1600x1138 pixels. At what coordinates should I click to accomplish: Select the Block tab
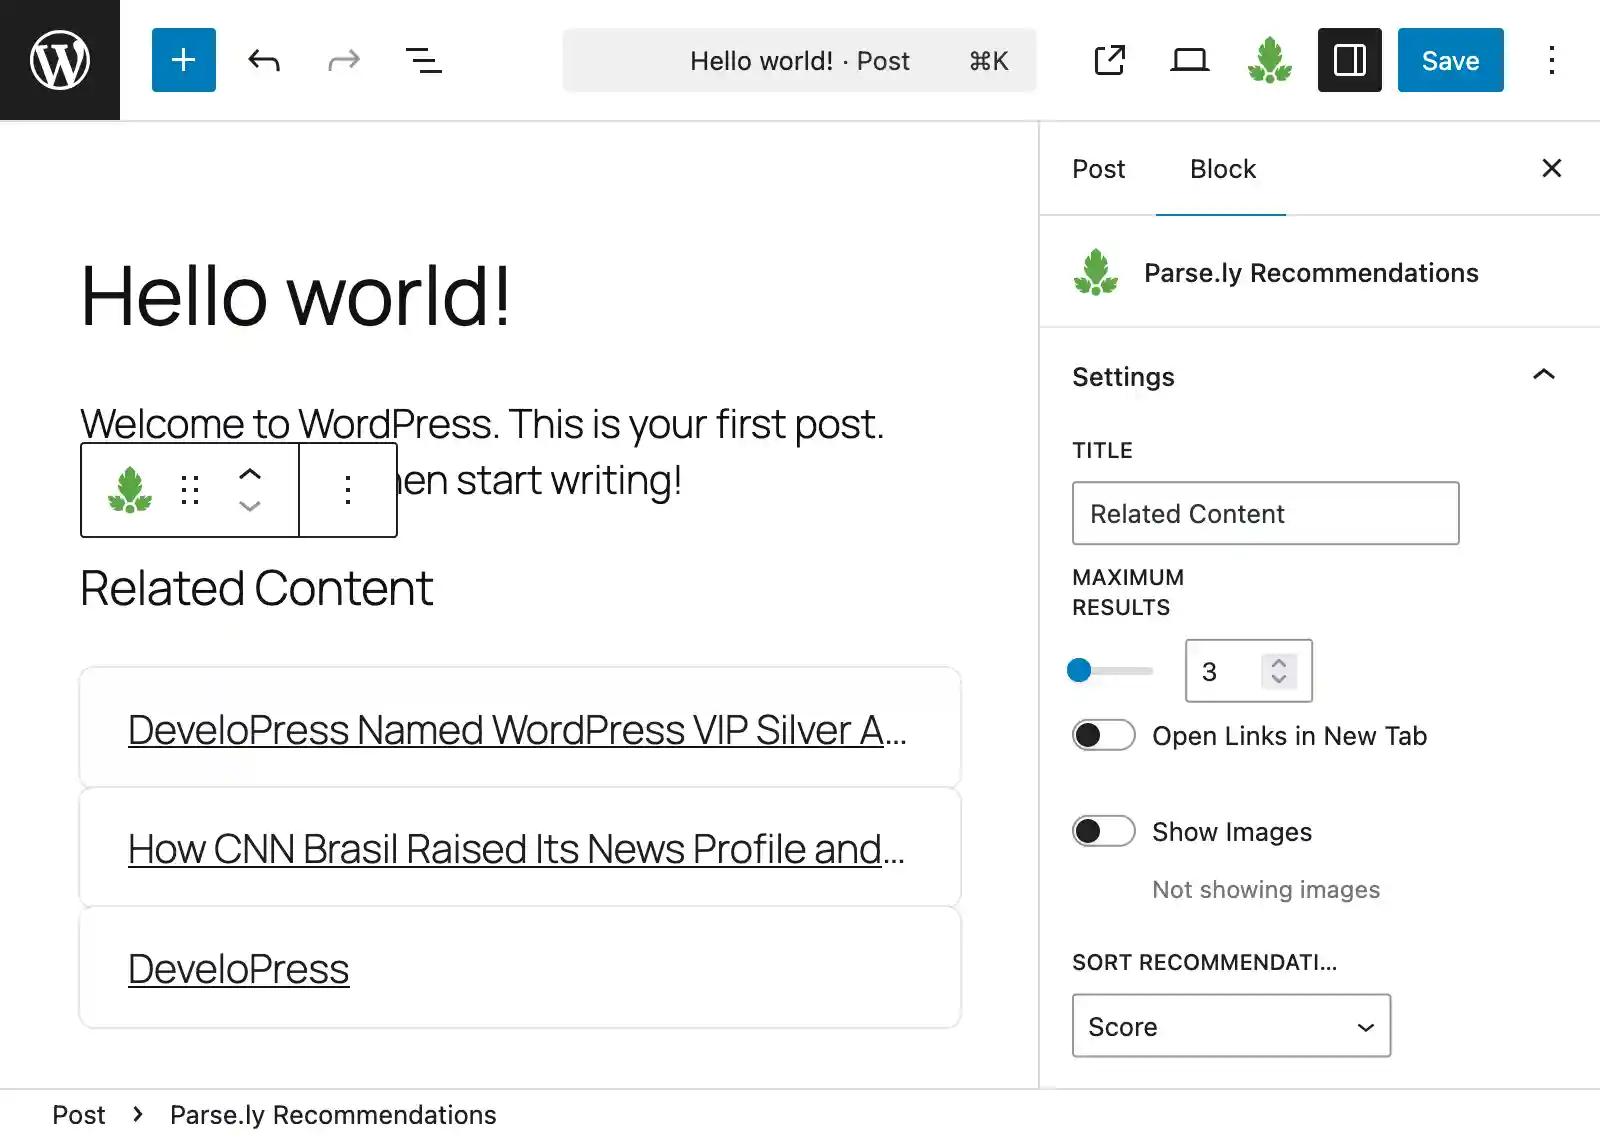(1221, 169)
